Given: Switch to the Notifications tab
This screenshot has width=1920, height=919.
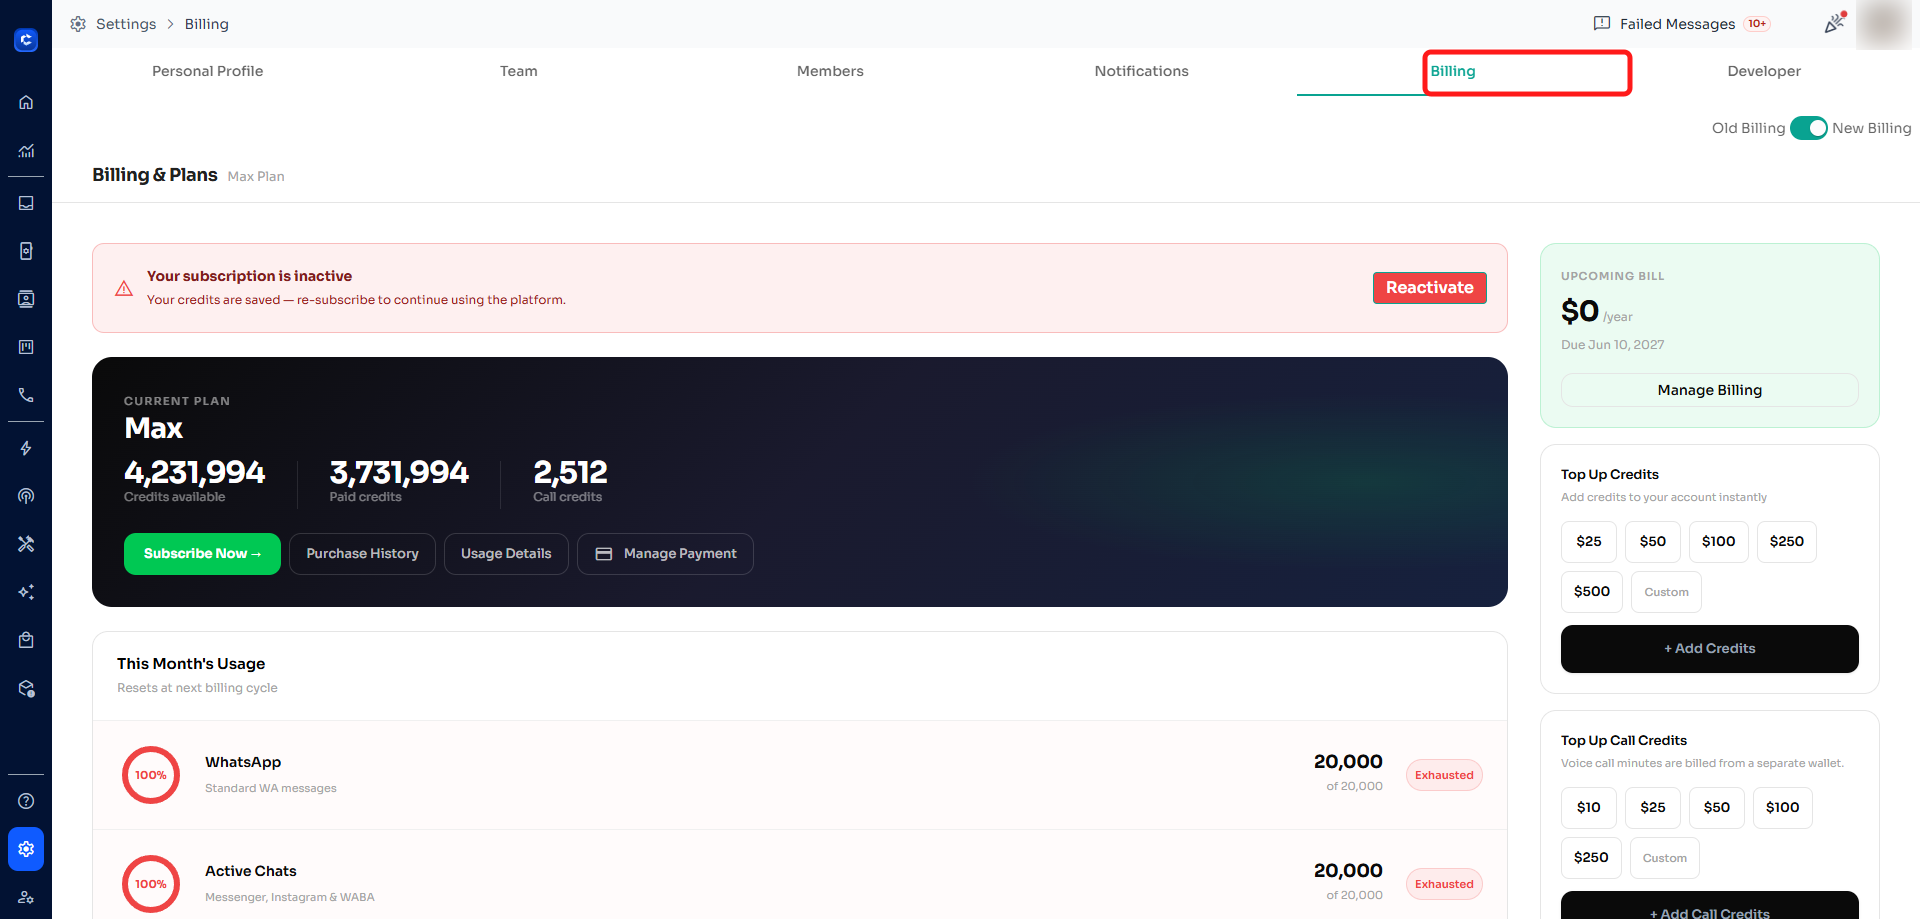Looking at the screenshot, I should click(1142, 71).
